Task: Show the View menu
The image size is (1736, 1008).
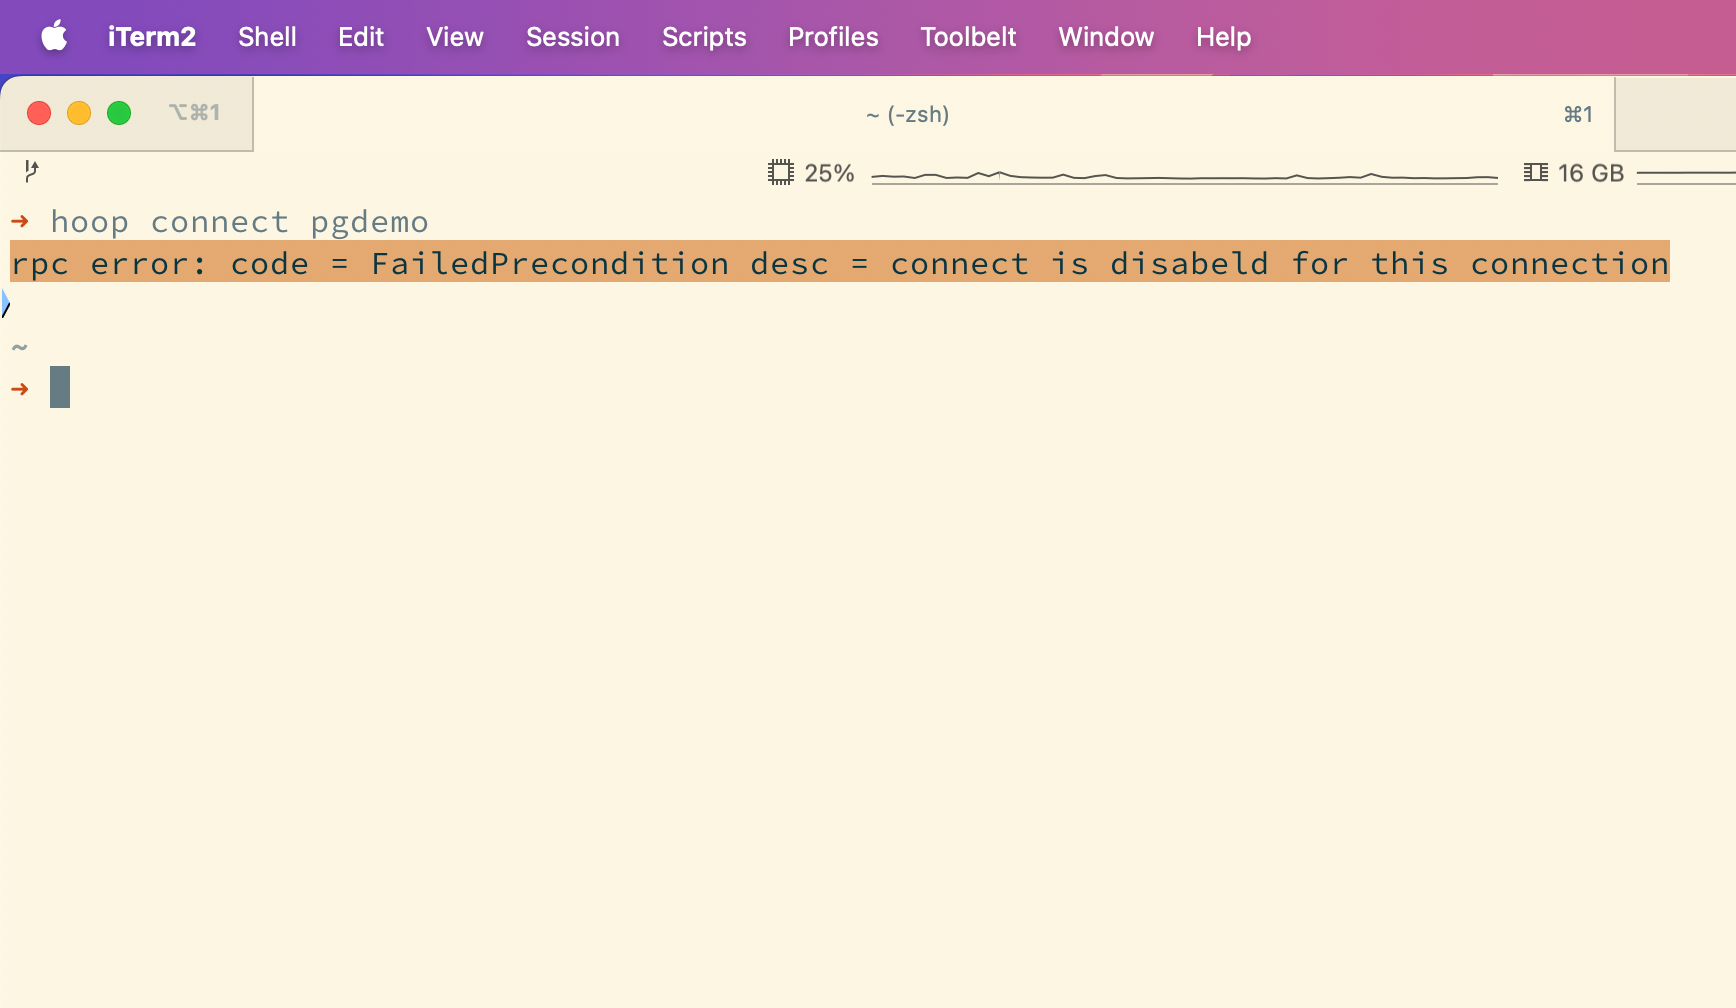Action: (x=454, y=37)
